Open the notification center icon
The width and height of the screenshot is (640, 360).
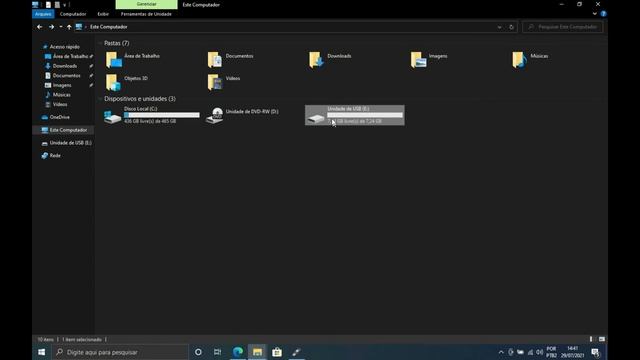point(595,352)
